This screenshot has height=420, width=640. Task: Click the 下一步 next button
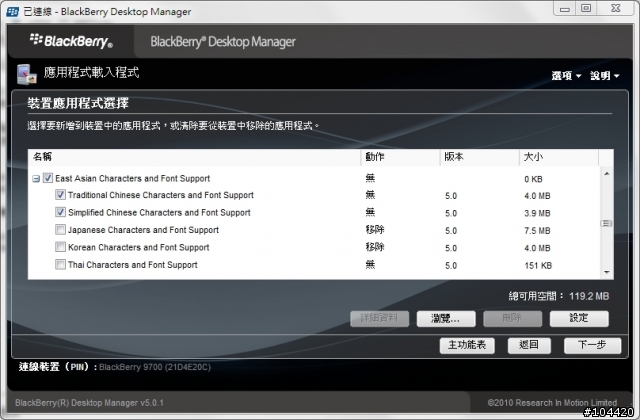pos(592,345)
